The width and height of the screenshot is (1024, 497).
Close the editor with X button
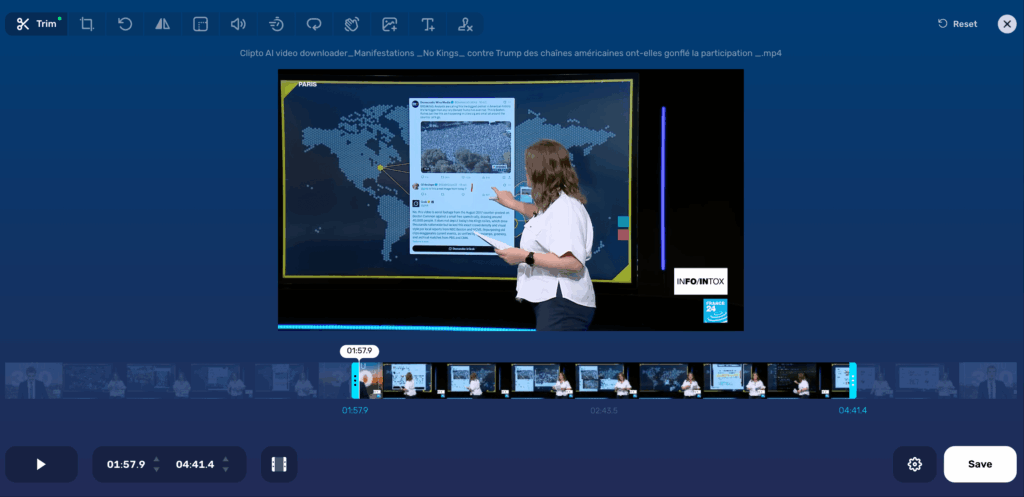pos(1007,24)
